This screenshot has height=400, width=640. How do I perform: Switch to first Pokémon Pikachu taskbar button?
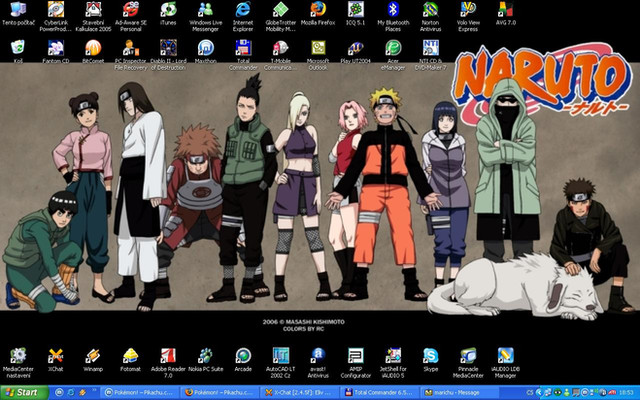pos(140,393)
